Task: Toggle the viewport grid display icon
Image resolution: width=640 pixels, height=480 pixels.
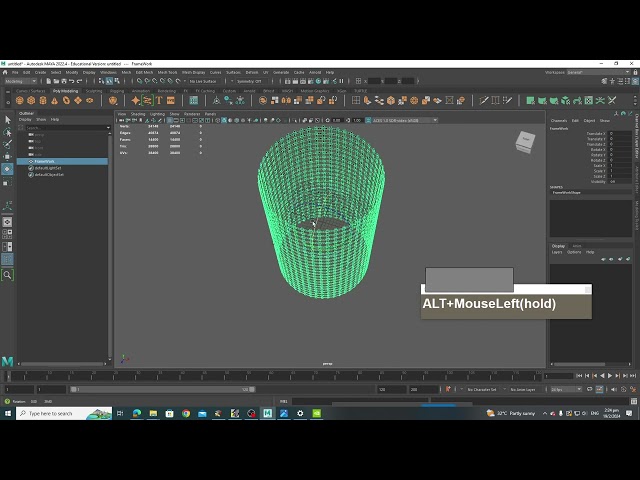Action: tap(170, 120)
